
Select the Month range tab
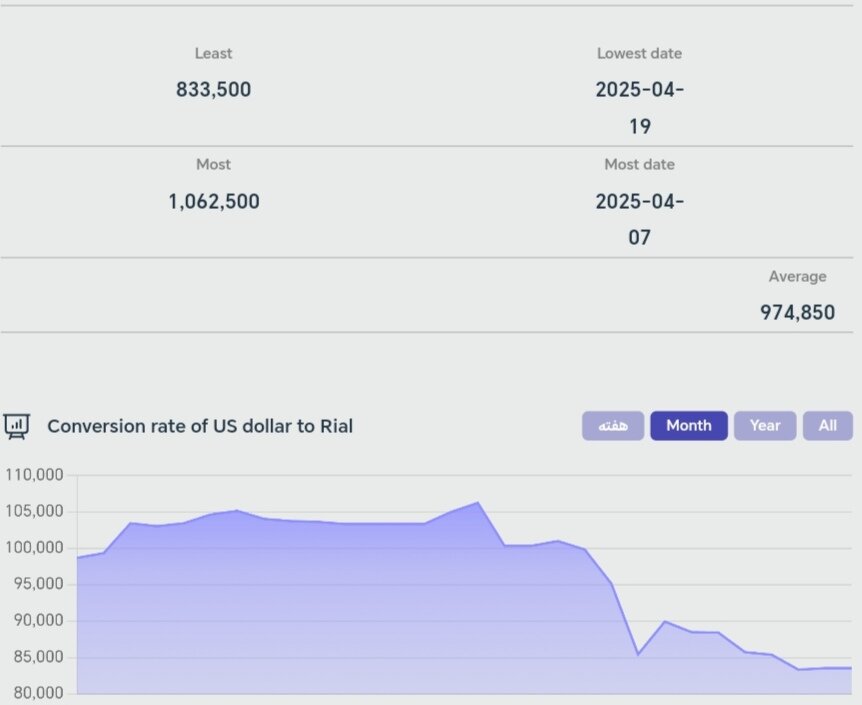[x=689, y=426]
